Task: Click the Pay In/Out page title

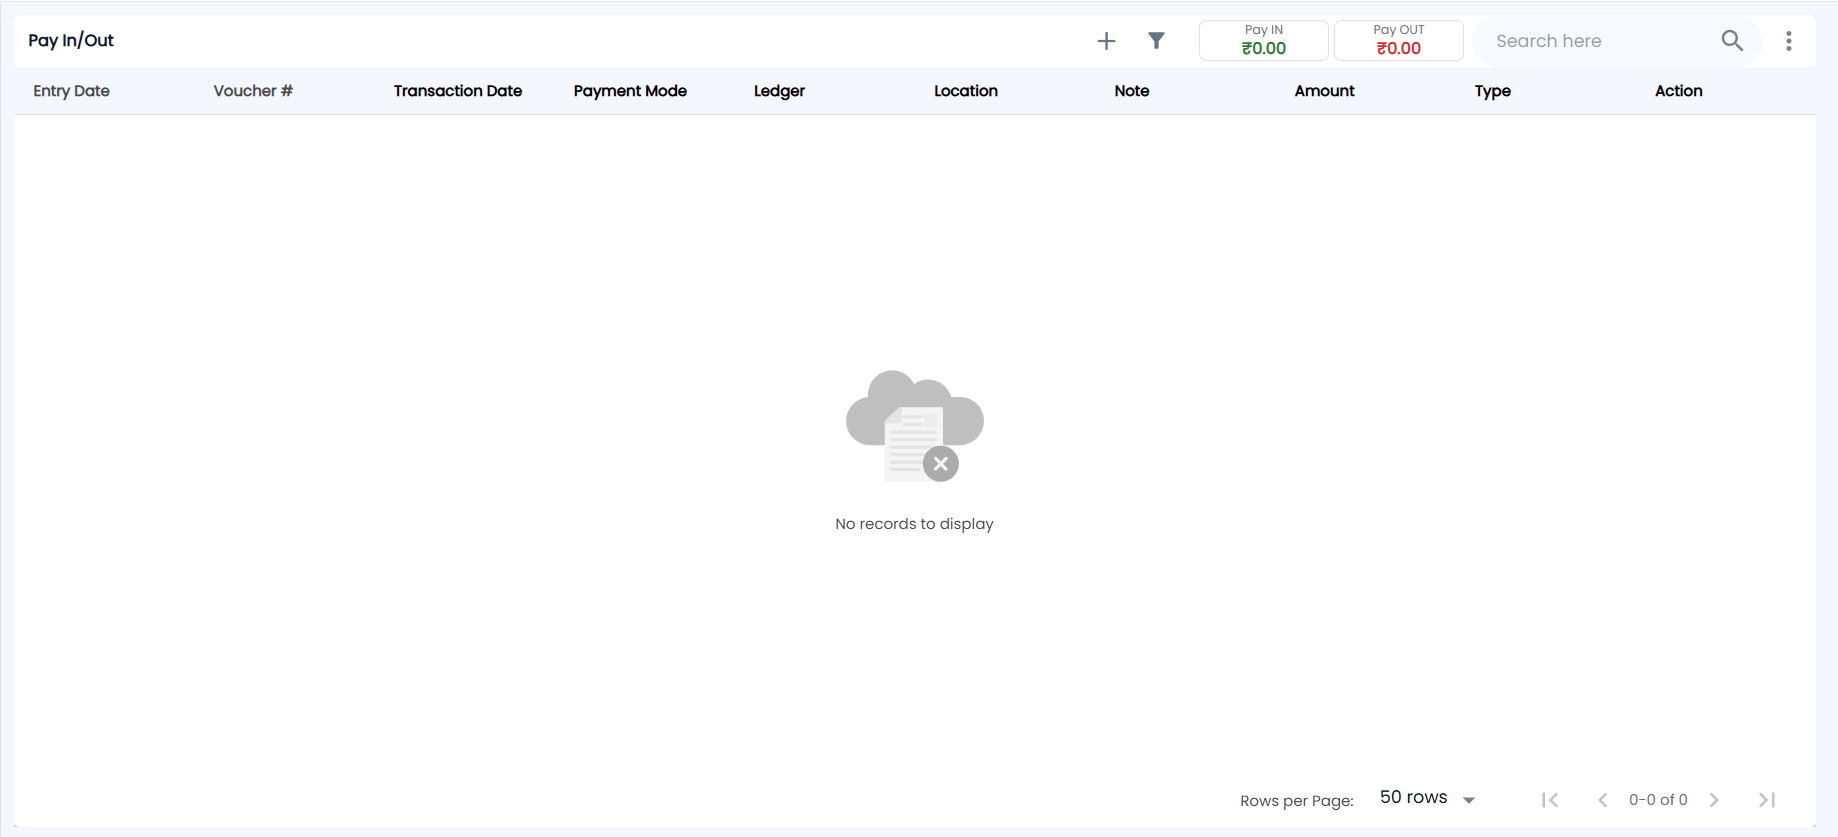Action: coord(71,41)
